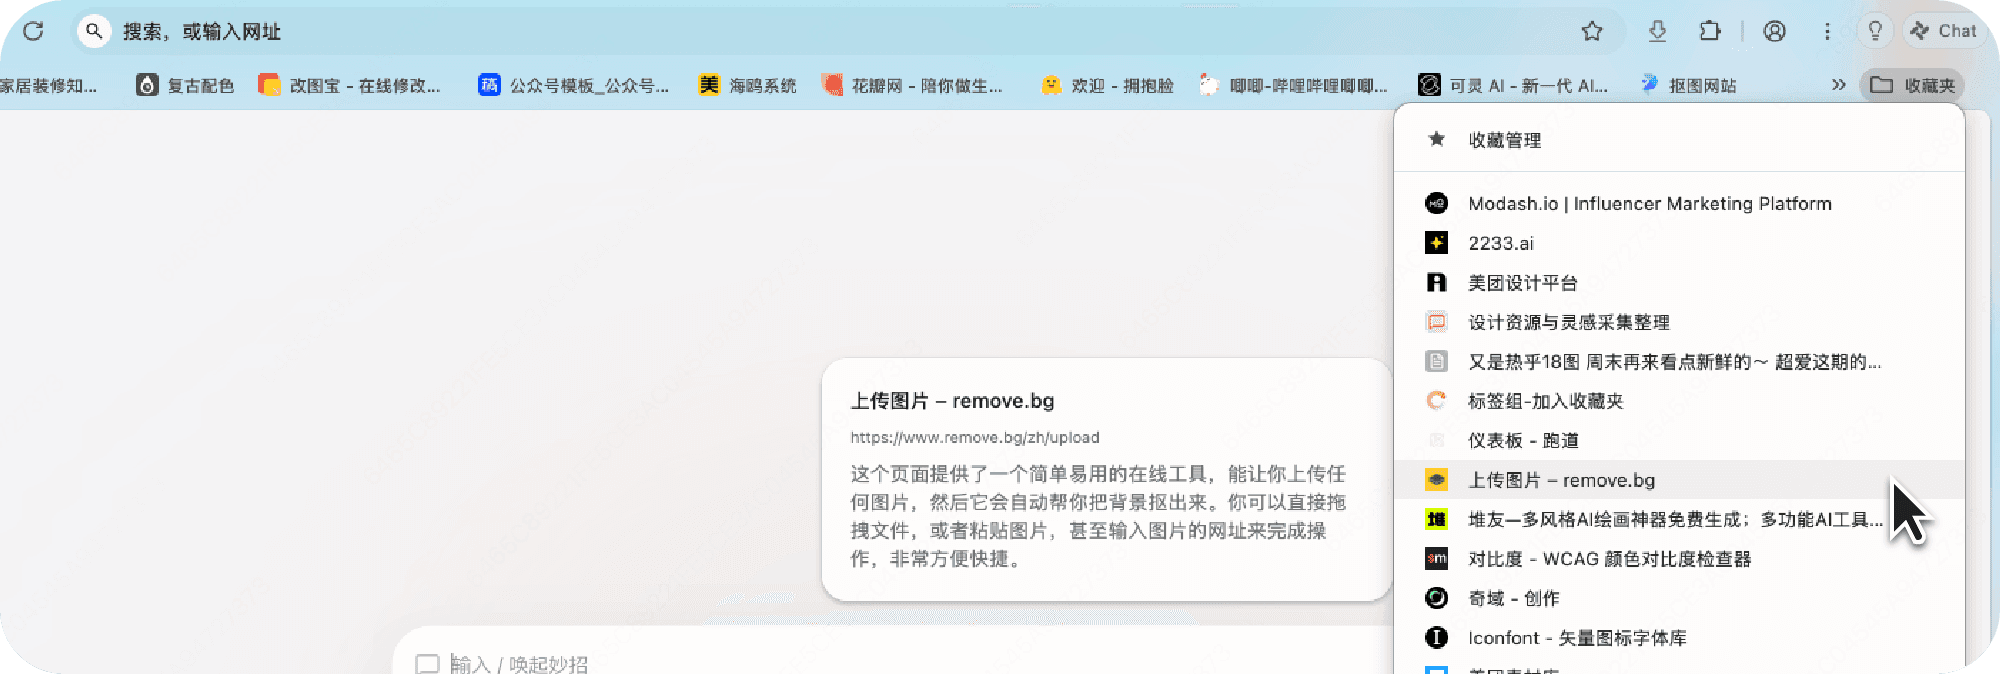The width and height of the screenshot is (2000, 674).
Task: Open highlighted 上传图片 – remove.bg favorite
Action: coord(1679,480)
